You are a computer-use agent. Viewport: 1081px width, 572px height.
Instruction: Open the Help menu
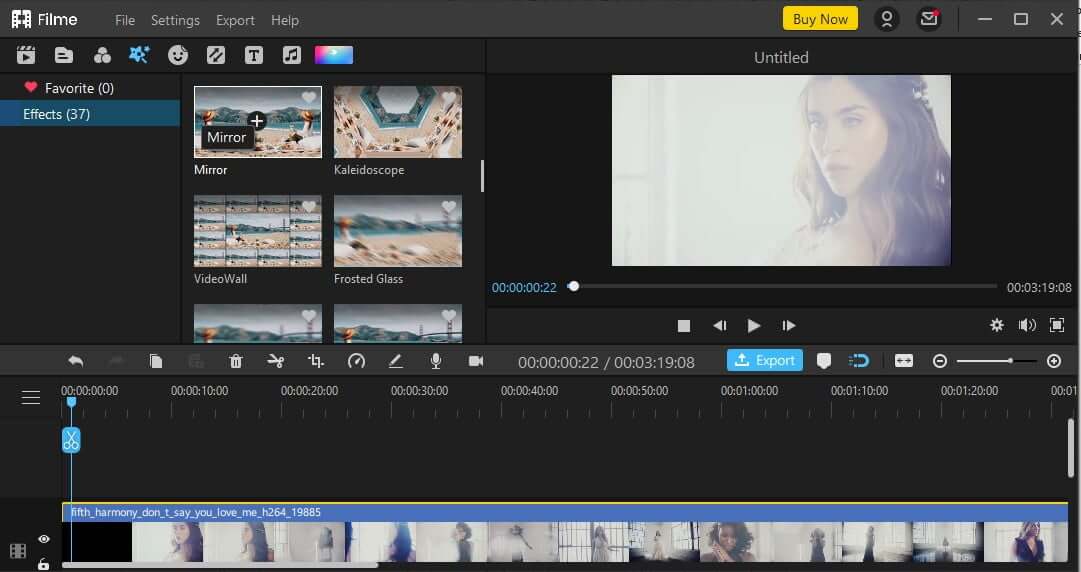[x=285, y=20]
